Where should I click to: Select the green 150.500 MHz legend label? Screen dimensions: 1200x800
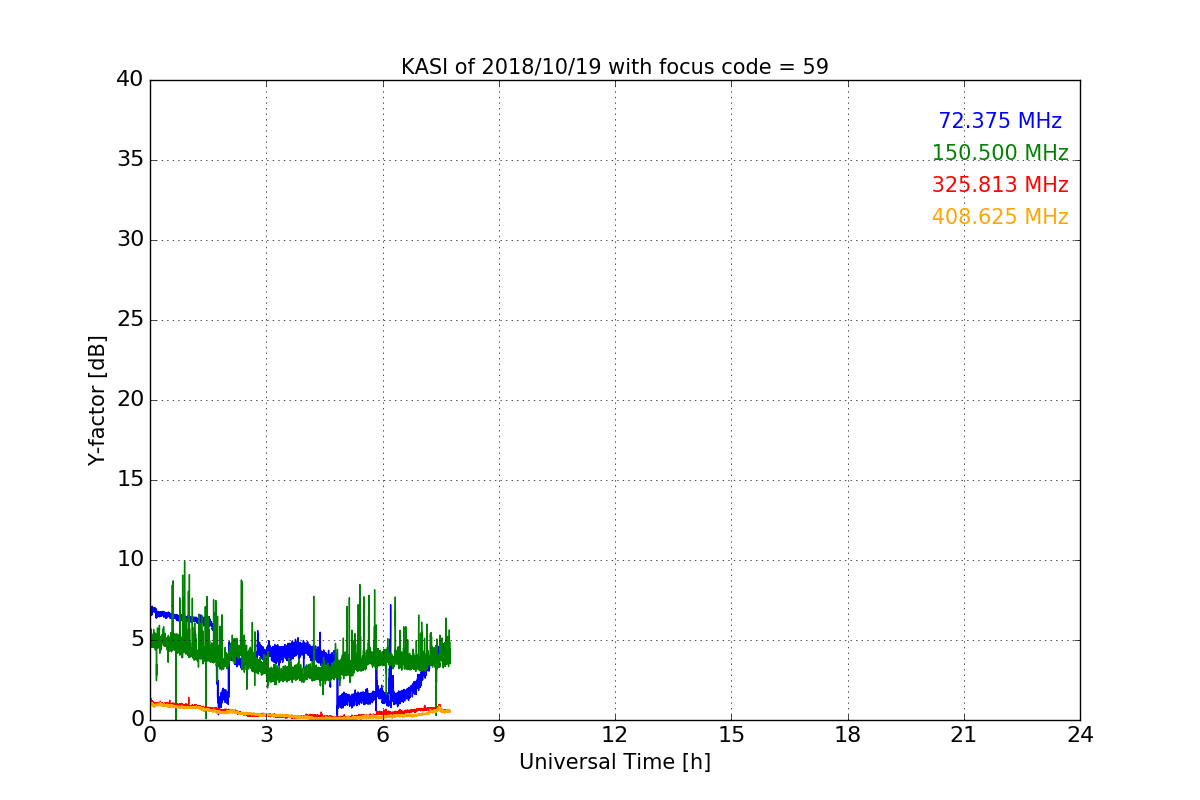(x=1000, y=153)
